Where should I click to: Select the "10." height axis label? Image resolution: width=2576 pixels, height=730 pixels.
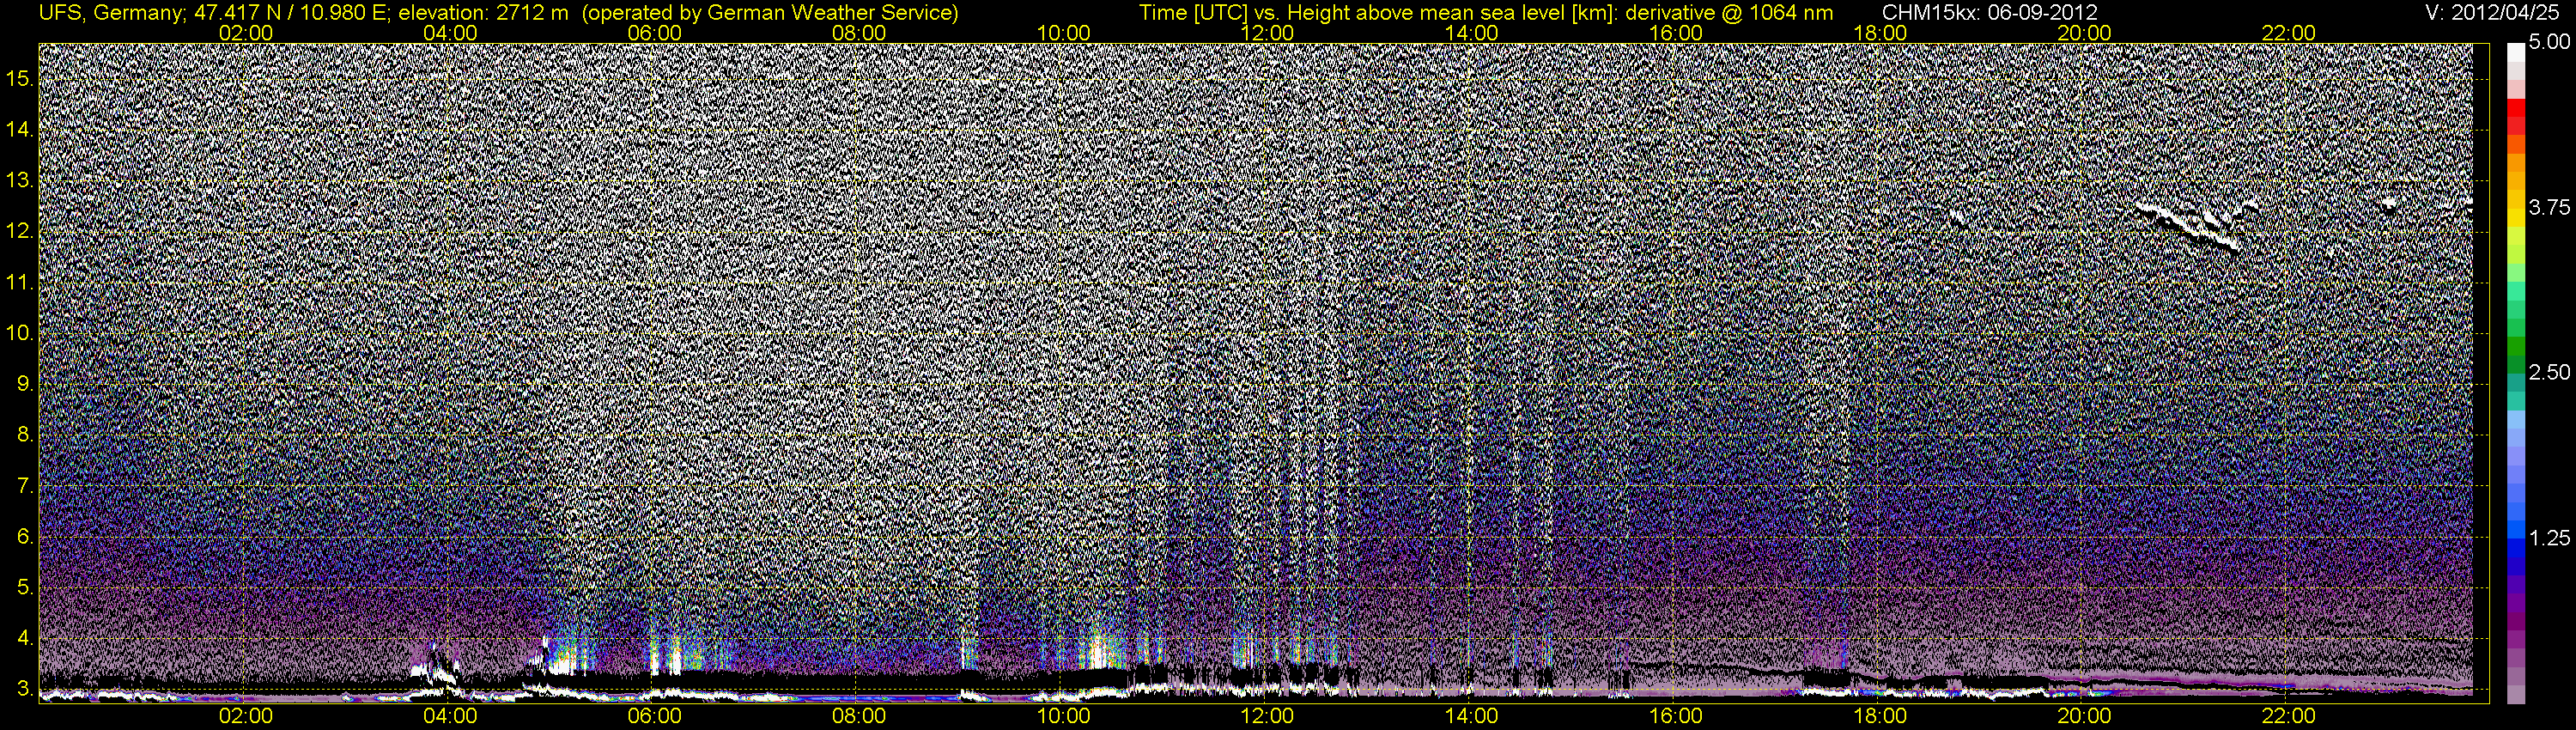(20, 333)
